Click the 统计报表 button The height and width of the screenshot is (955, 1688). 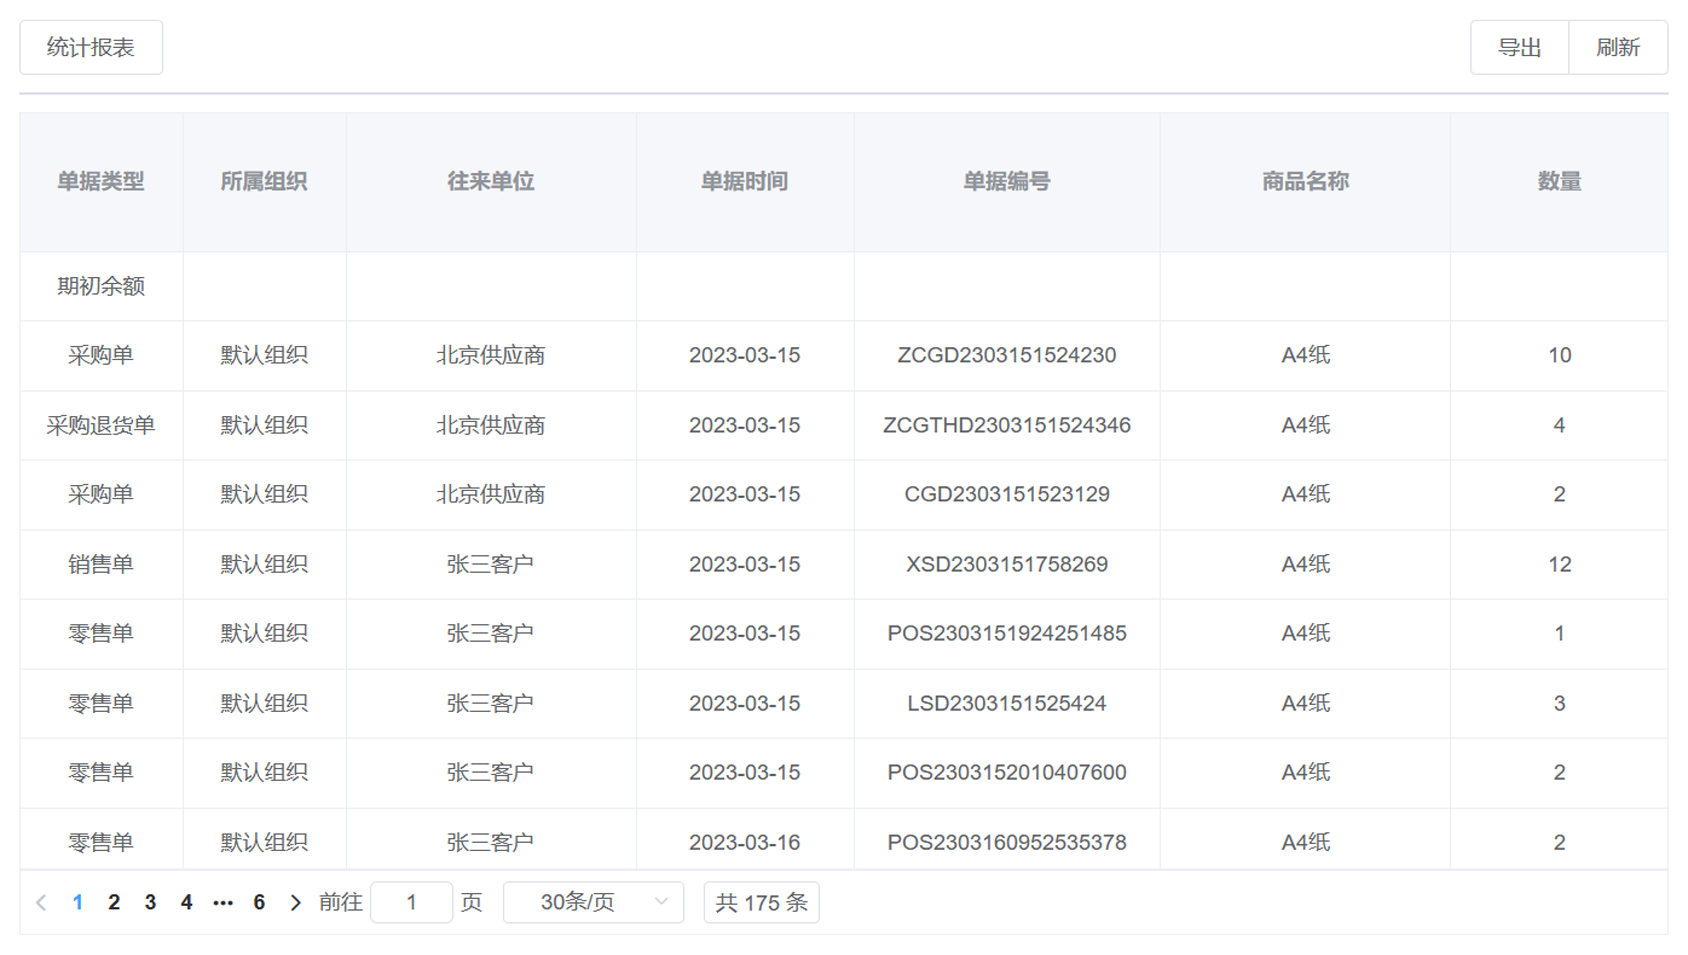click(91, 48)
